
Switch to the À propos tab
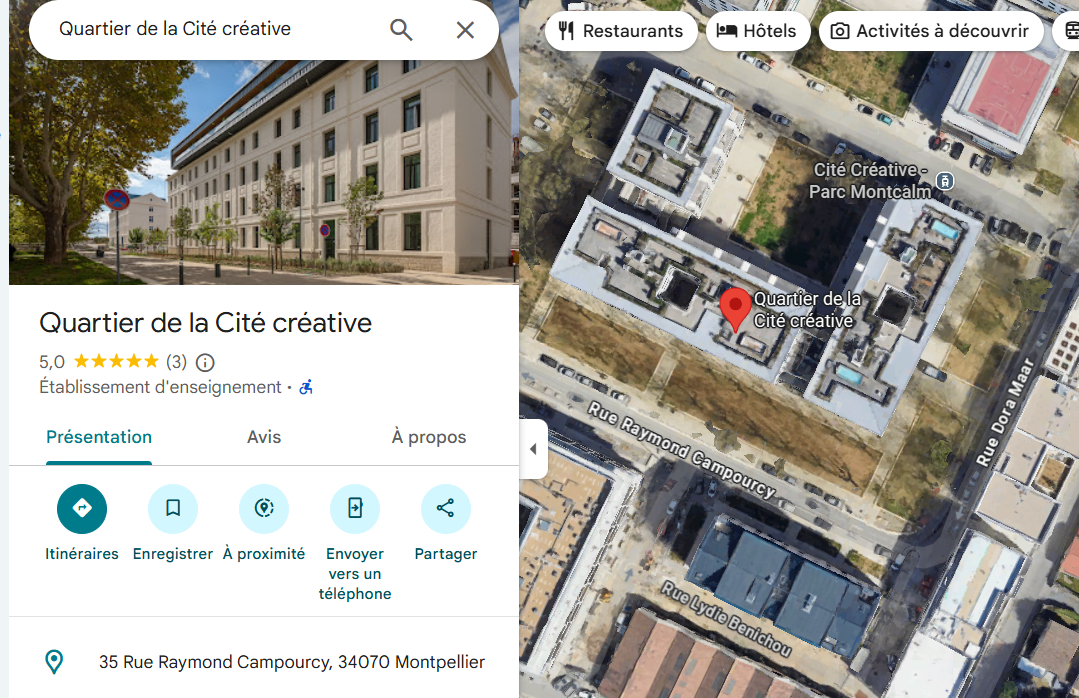(429, 437)
